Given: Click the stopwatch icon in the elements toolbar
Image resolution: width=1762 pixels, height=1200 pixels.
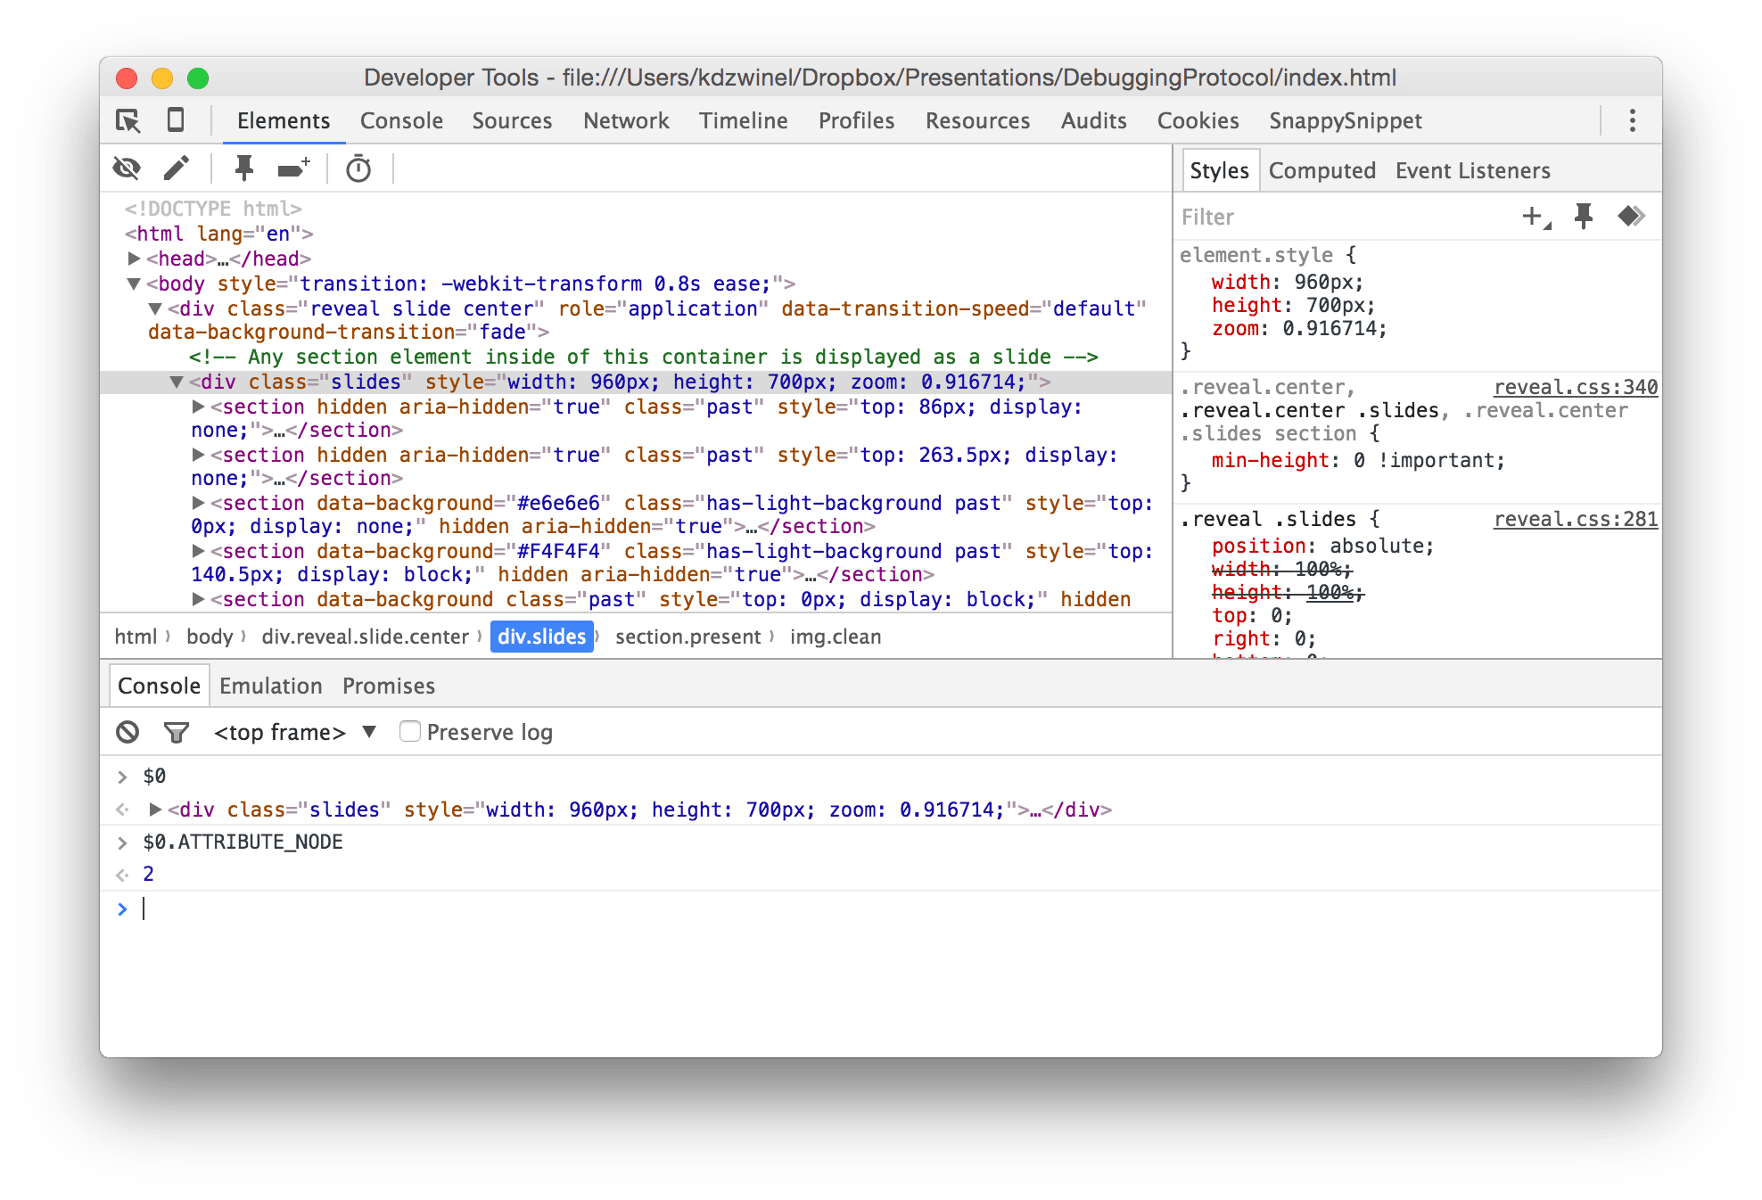Looking at the screenshot, I should [x=359, y=168].
